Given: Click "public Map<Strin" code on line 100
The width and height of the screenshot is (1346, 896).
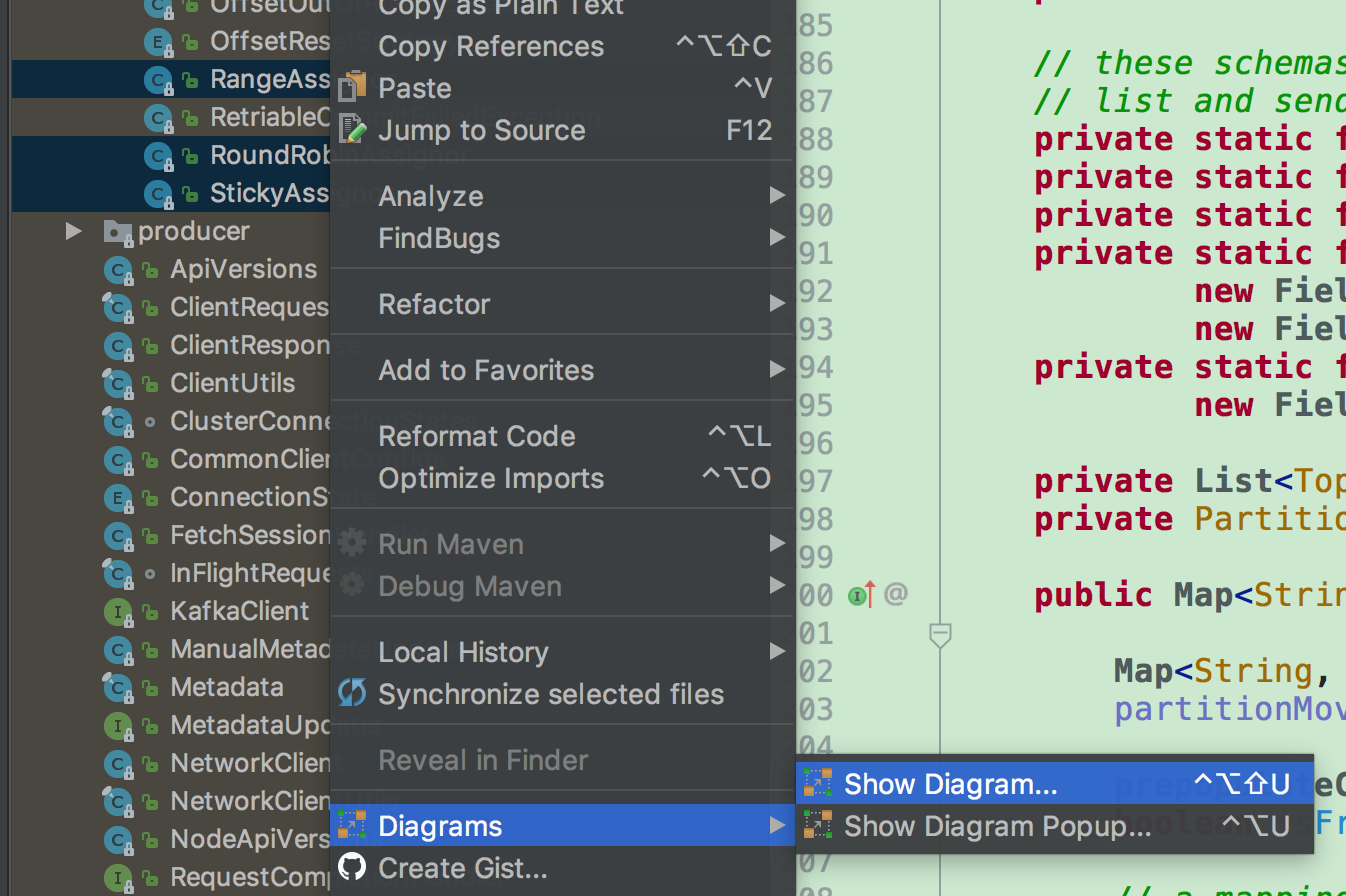Looking at the screenshot, I should (1190, 595).
